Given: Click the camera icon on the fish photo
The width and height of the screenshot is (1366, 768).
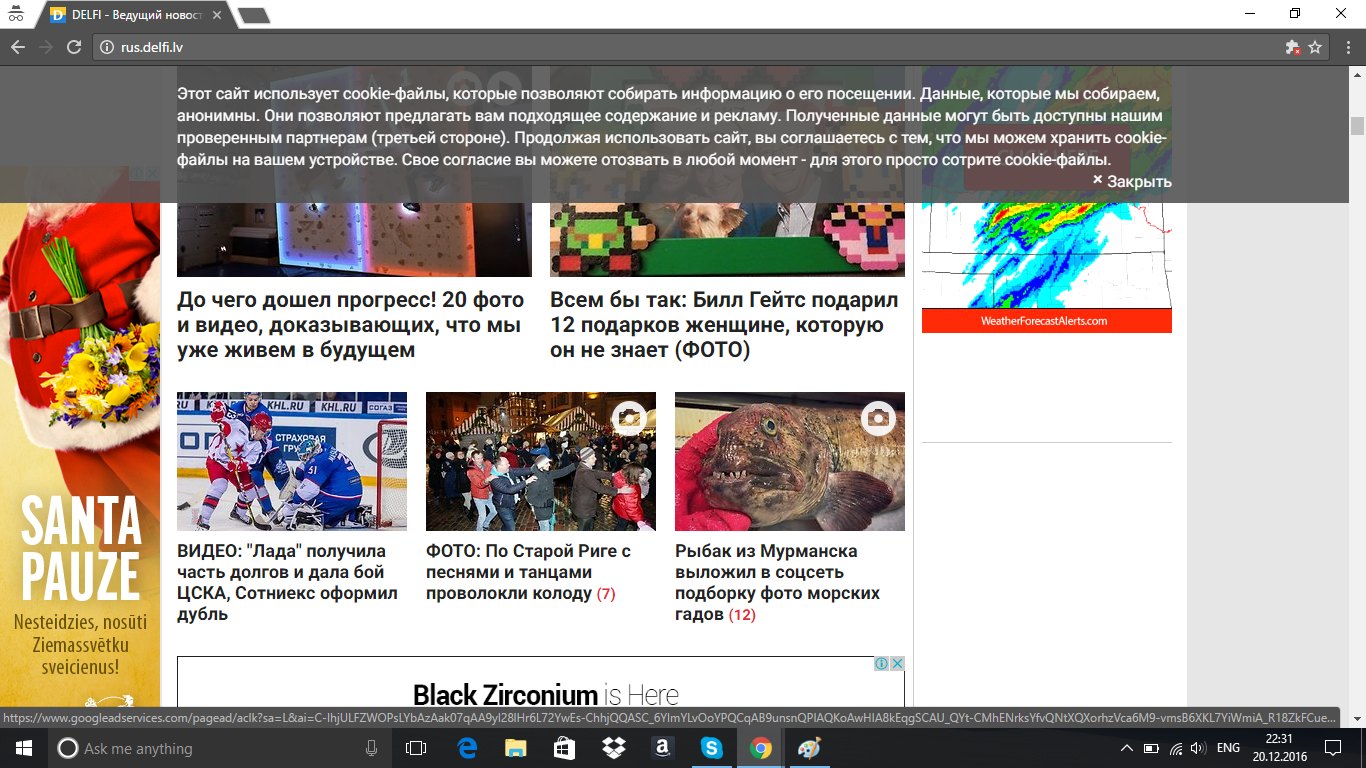Looking at the screenshot, I should (x=878, y=418).
